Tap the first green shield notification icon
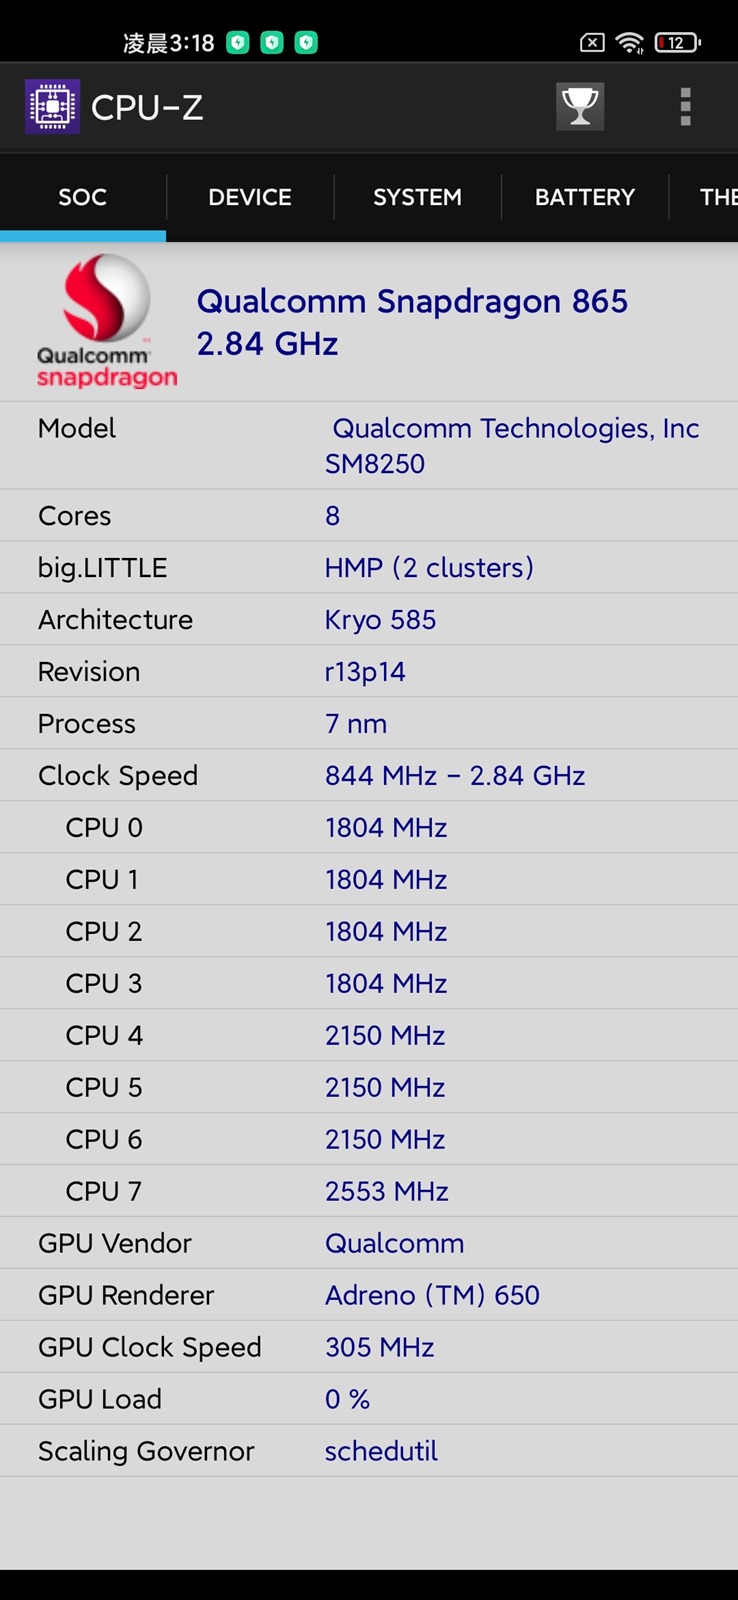The height and width of the screenshot is (1600, 738). 238,42
